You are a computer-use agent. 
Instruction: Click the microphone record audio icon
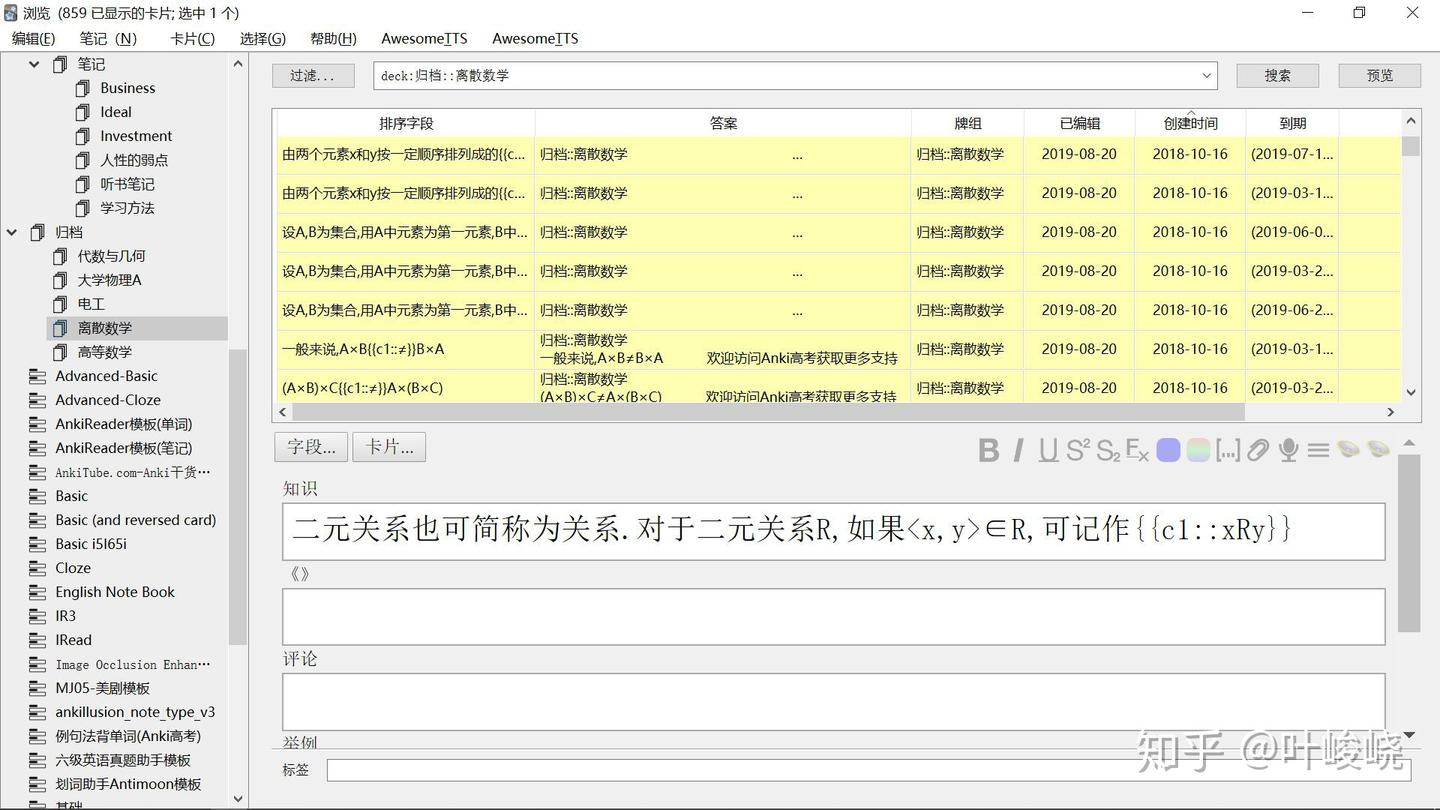coord(1288,451)
